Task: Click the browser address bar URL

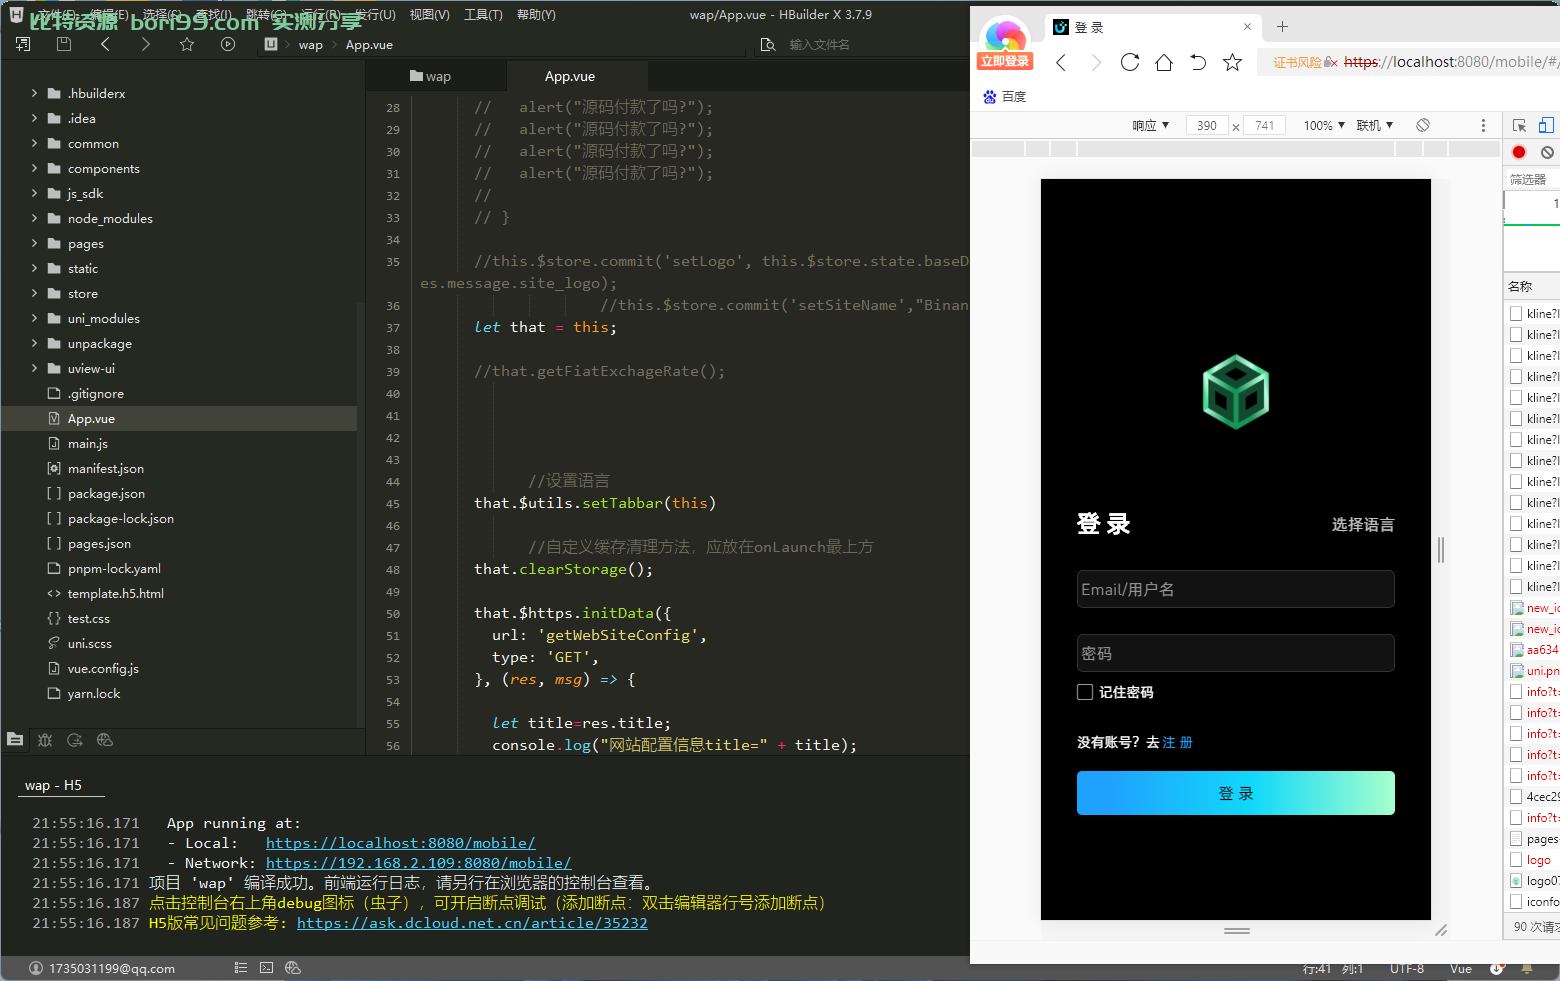Action: [x=1451, y=62]
